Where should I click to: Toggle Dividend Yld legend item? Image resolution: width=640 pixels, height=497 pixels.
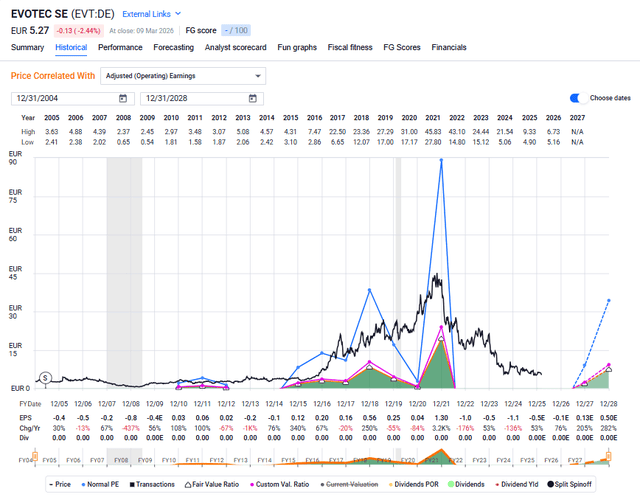(517, 484)
